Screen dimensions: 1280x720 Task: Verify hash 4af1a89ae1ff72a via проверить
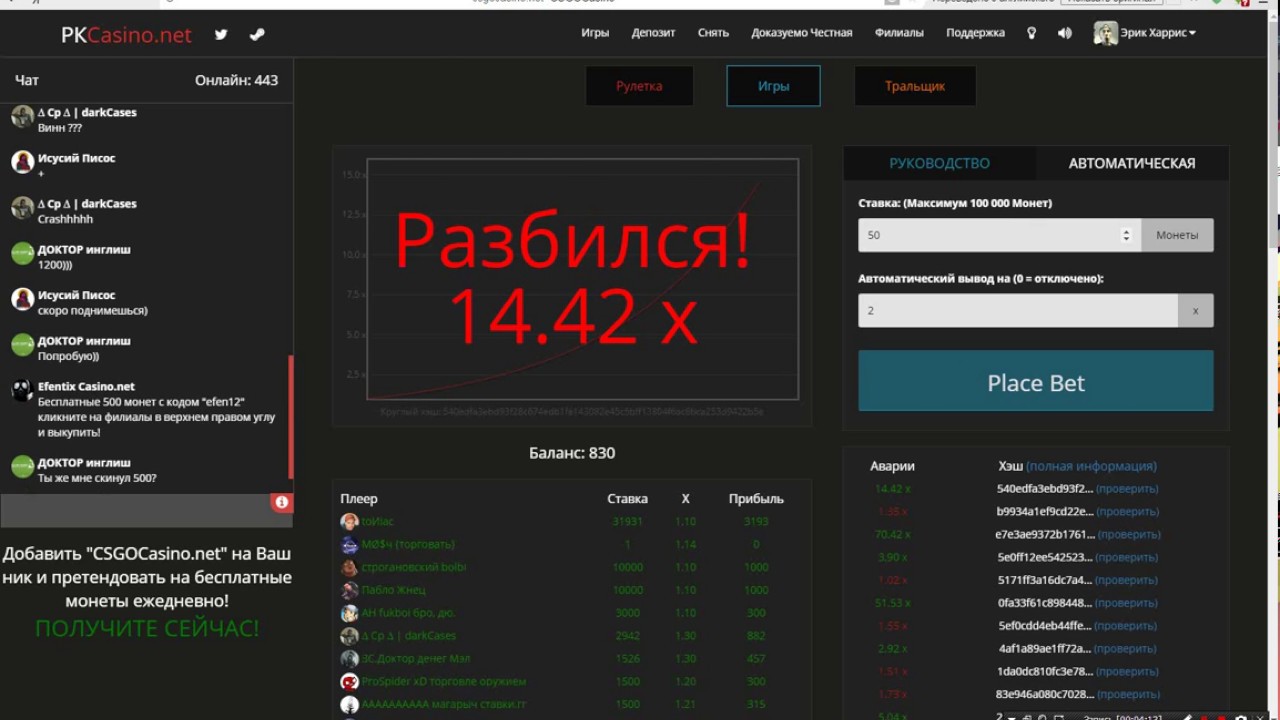tap(1127, 648)
